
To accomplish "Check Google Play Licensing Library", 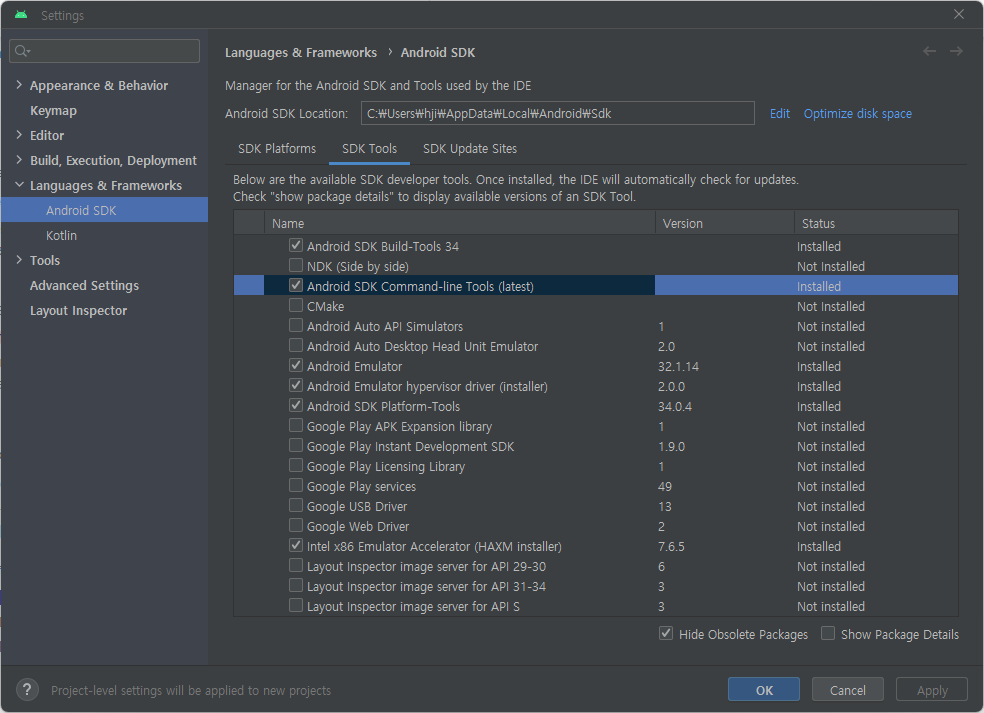I will pyautogui.click(x=296, y=466).
